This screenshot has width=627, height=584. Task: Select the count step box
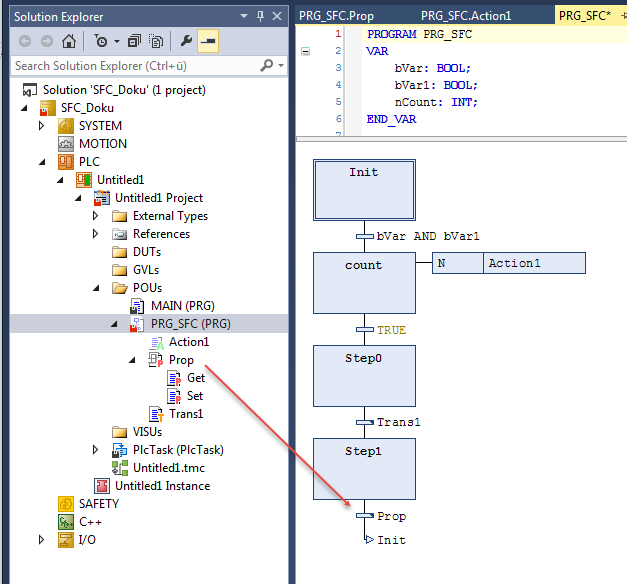tap(364, 283)
